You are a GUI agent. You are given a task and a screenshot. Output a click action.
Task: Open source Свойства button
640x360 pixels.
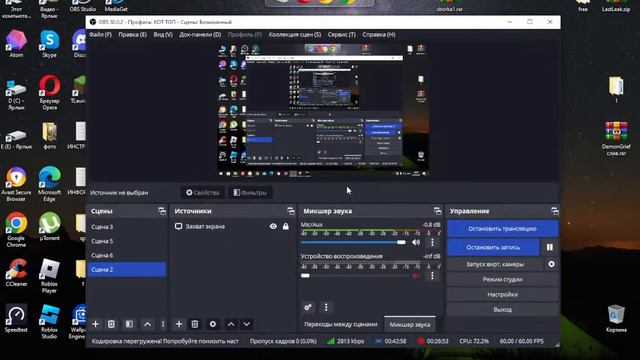[203, 192]
